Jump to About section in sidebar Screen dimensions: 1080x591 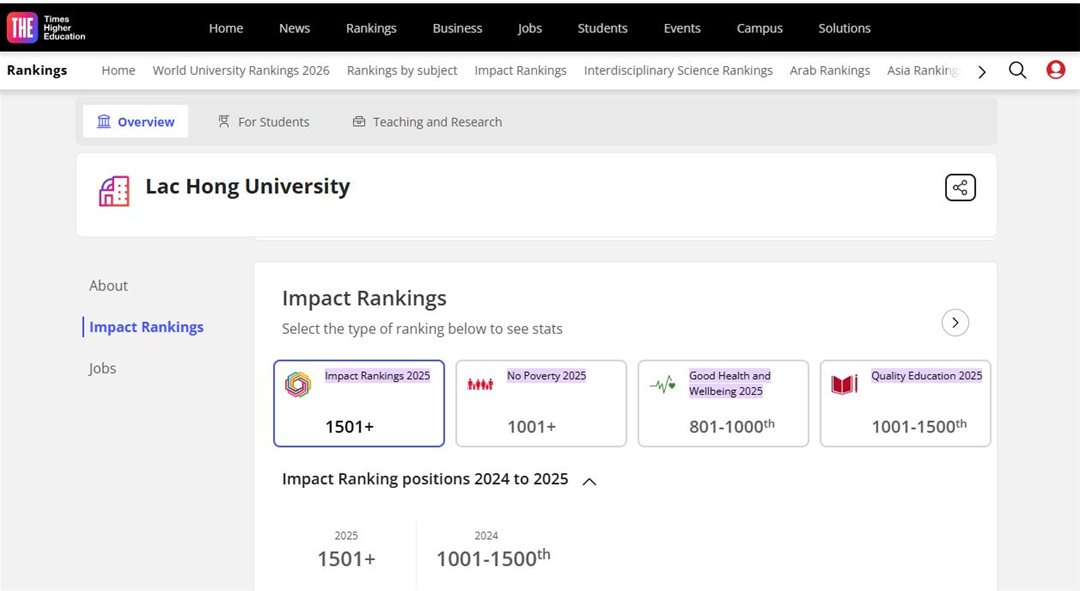[108, 285]
